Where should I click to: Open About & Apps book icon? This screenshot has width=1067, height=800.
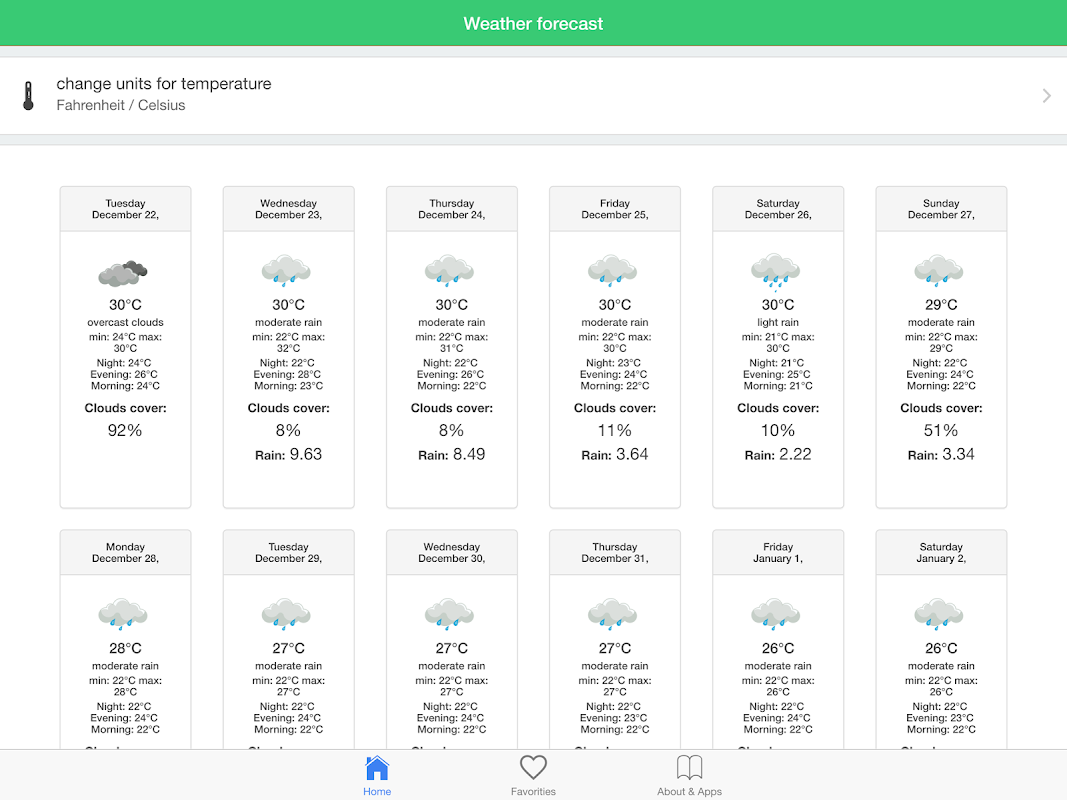tap(689, 767)
